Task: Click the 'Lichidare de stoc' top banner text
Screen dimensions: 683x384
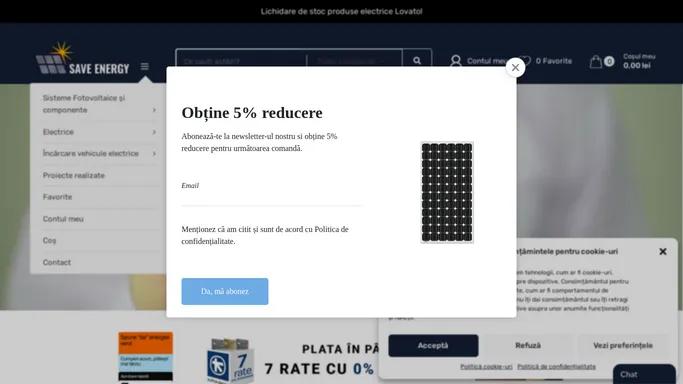Action: [342, 11]
